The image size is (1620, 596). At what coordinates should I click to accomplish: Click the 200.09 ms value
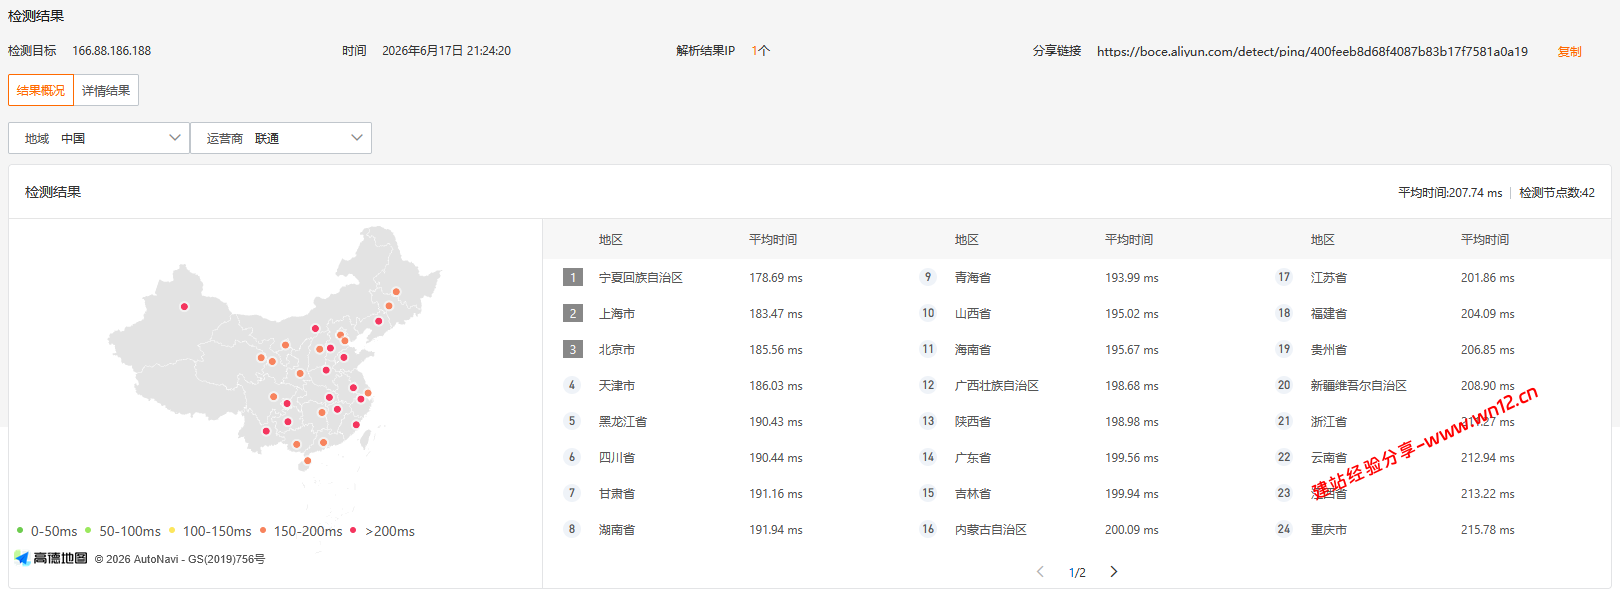(1132, 530)
